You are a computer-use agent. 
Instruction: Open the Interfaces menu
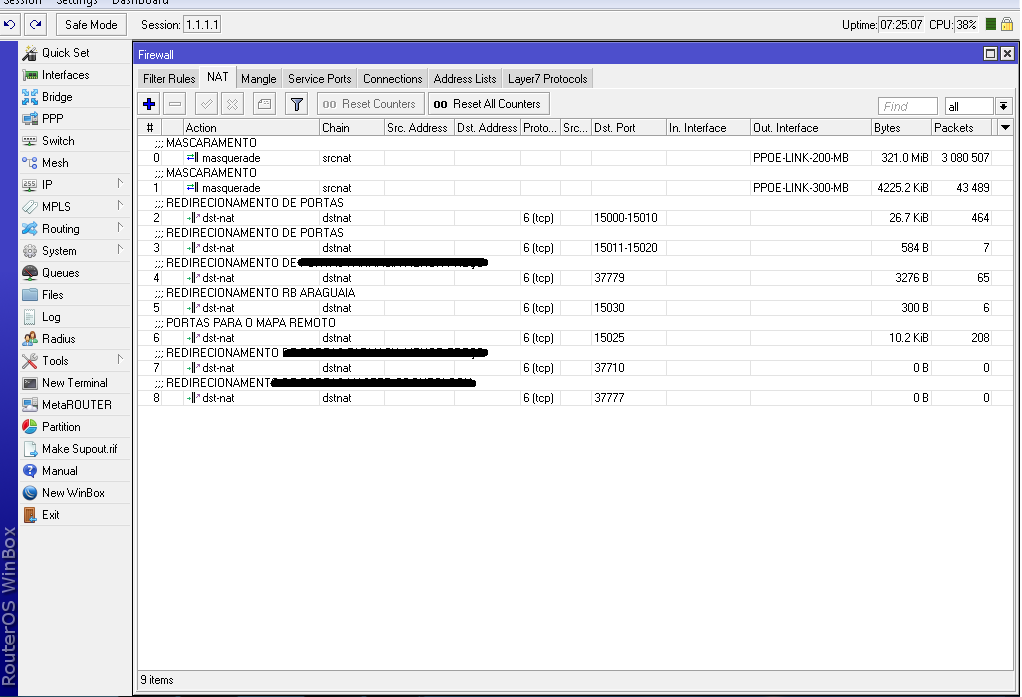(x=75, y=75)
